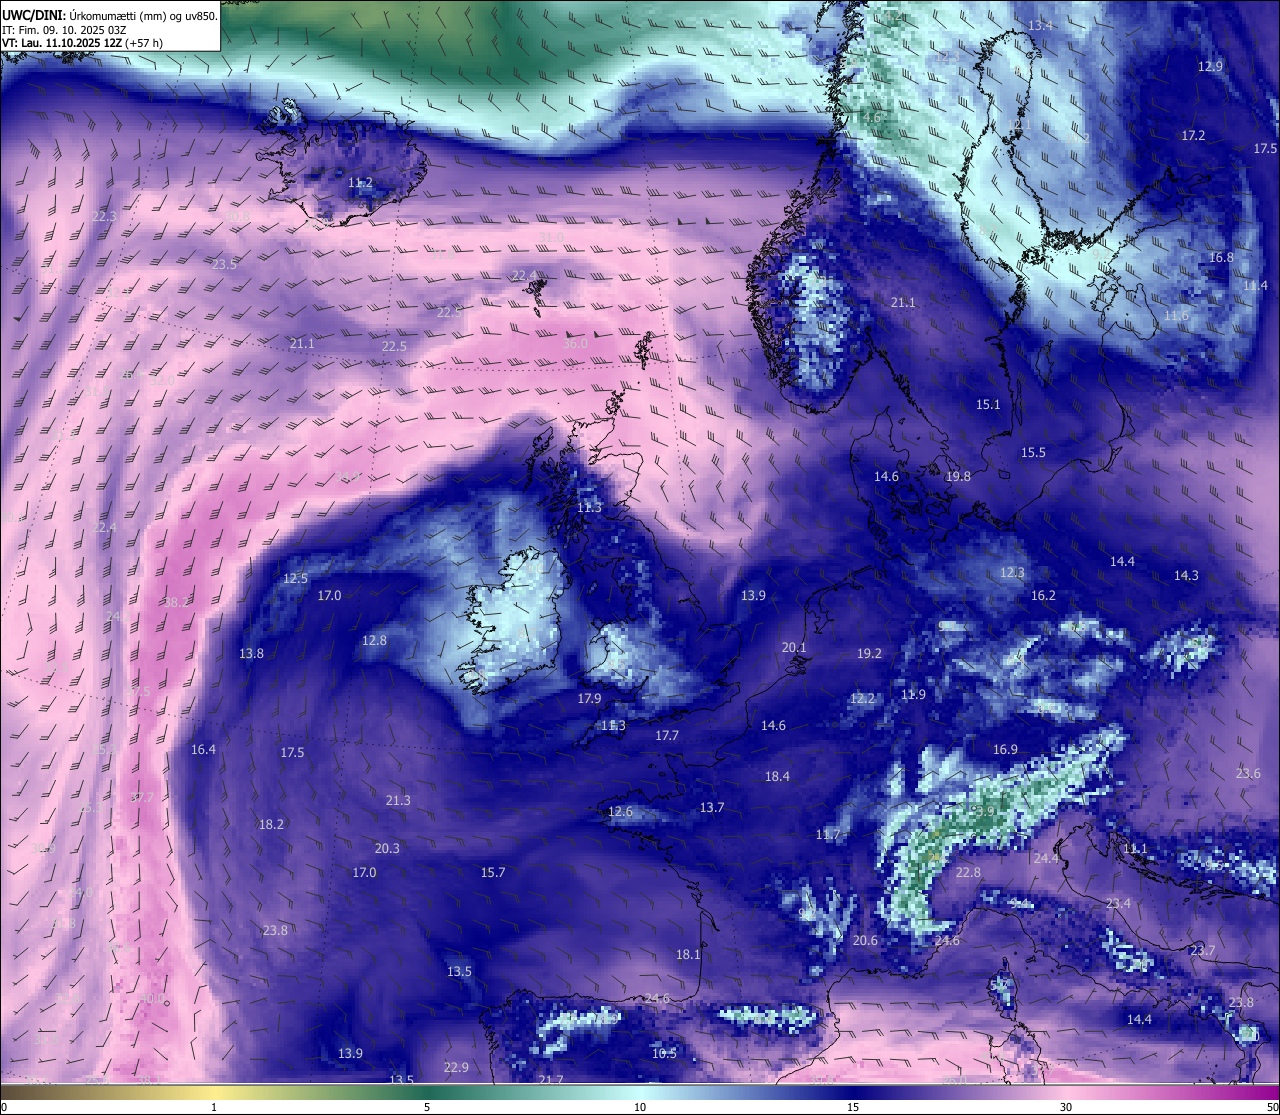The height and width of the screenshot is (1115, 1280).
Task: Click the 23.7 value on the map
Action: click(1202, 950)
